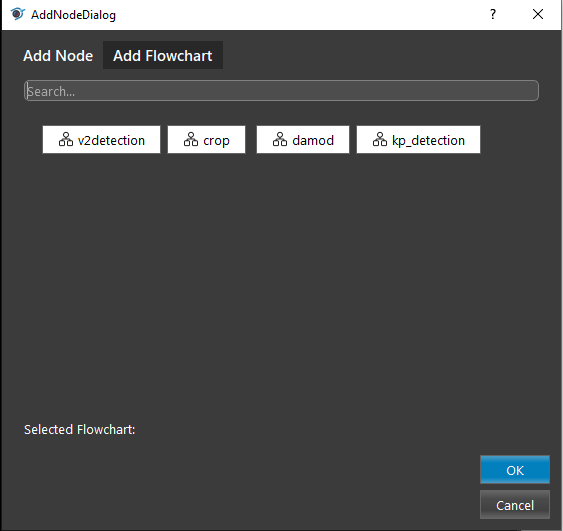
Task: Click the flowchart icon beside kp_detection
Action: pyautogui.click(x=380, y=139)
